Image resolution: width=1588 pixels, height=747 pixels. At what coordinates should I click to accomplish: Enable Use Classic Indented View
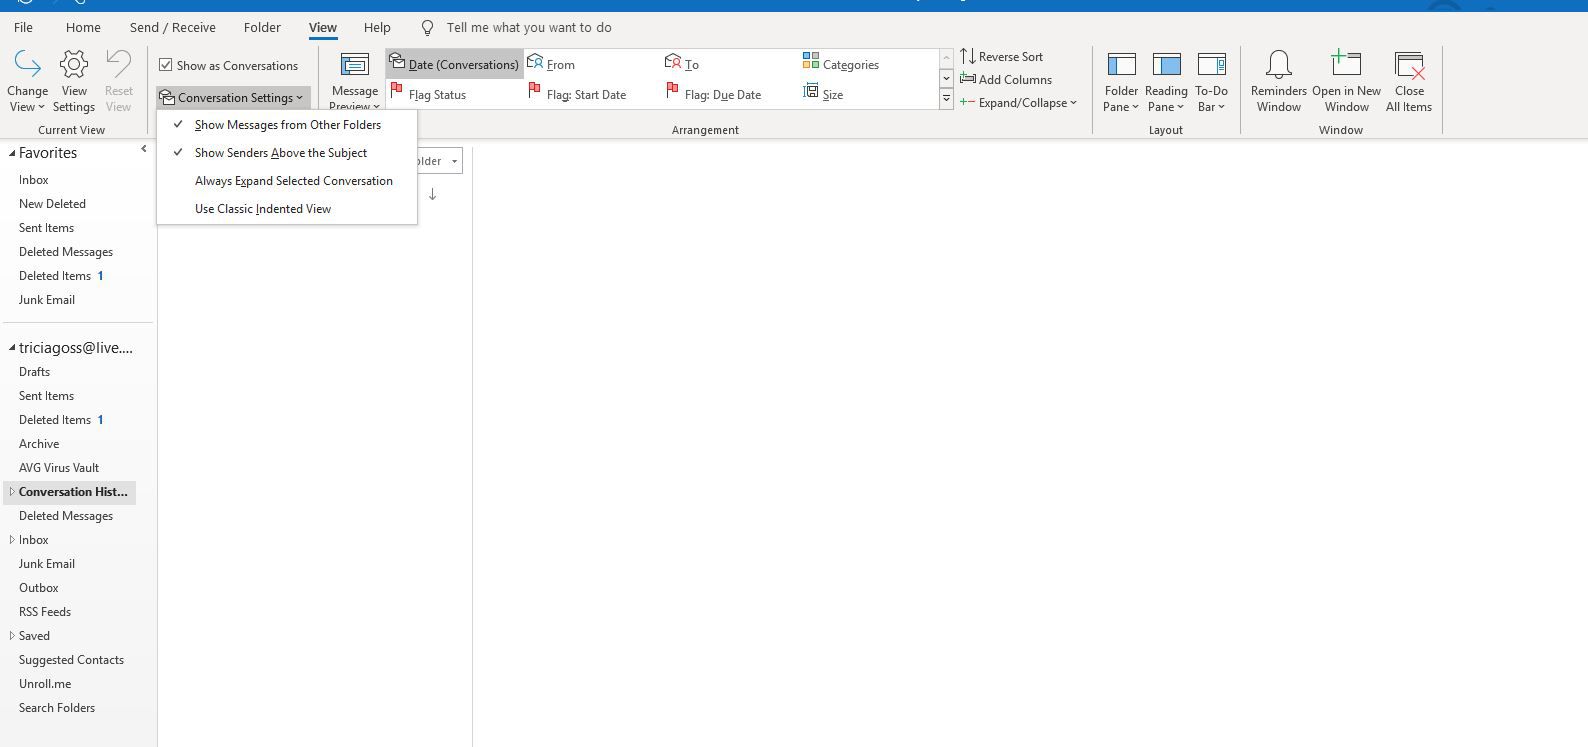287,209
